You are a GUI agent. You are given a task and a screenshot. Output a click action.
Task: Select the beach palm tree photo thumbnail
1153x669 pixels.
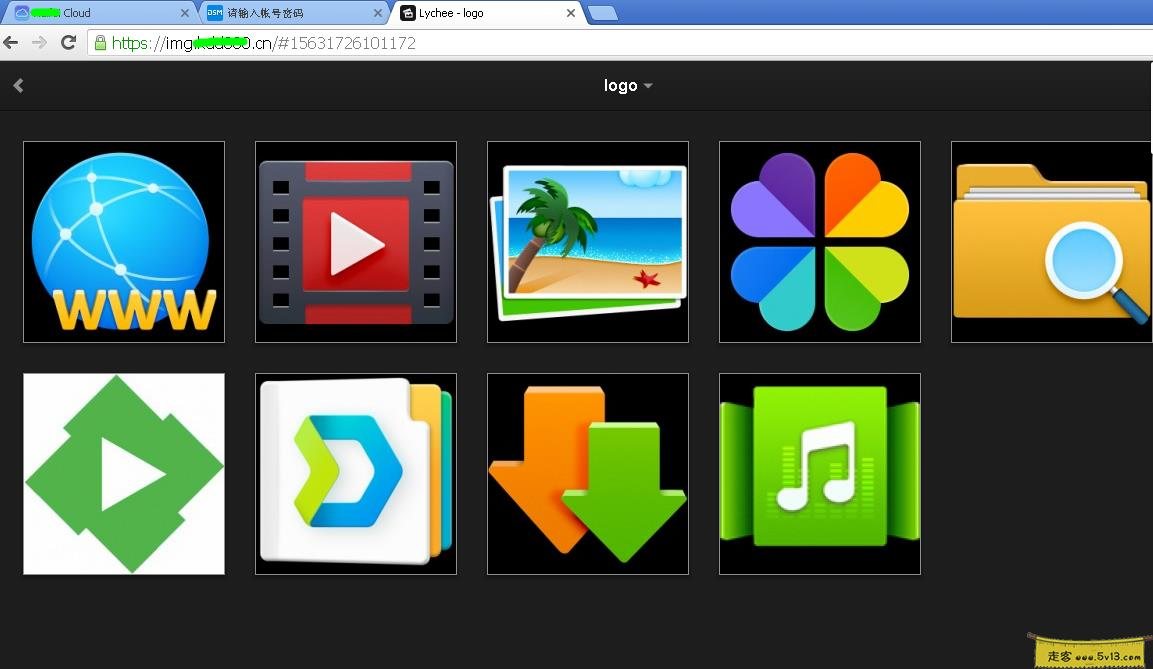[x=588, y=242]
